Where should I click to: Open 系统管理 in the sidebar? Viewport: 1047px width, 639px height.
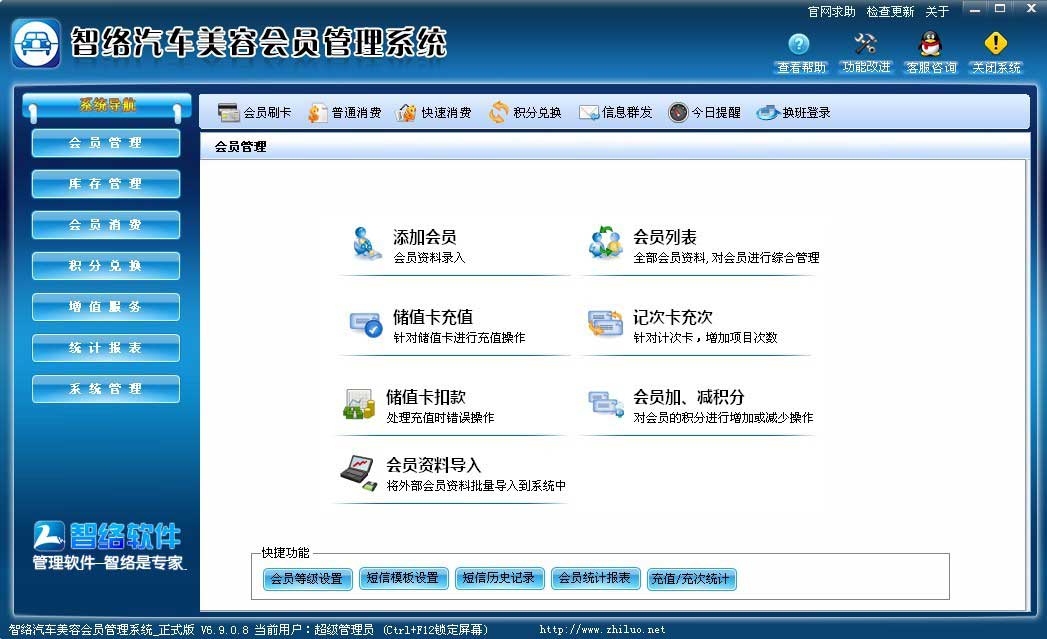pyautogui.click(x=106, y=389)
